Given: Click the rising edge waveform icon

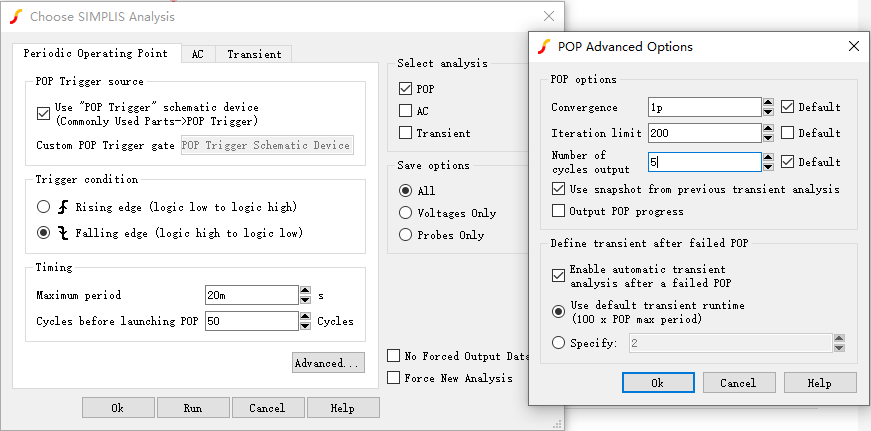Looking at the screenshot, I should point(63,207).
